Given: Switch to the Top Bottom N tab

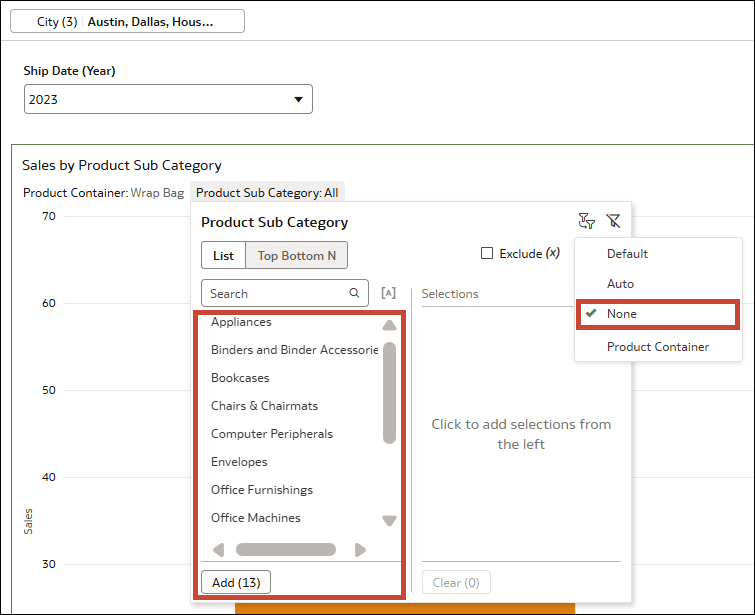Looking at the screenshot, I should (297, 255).
